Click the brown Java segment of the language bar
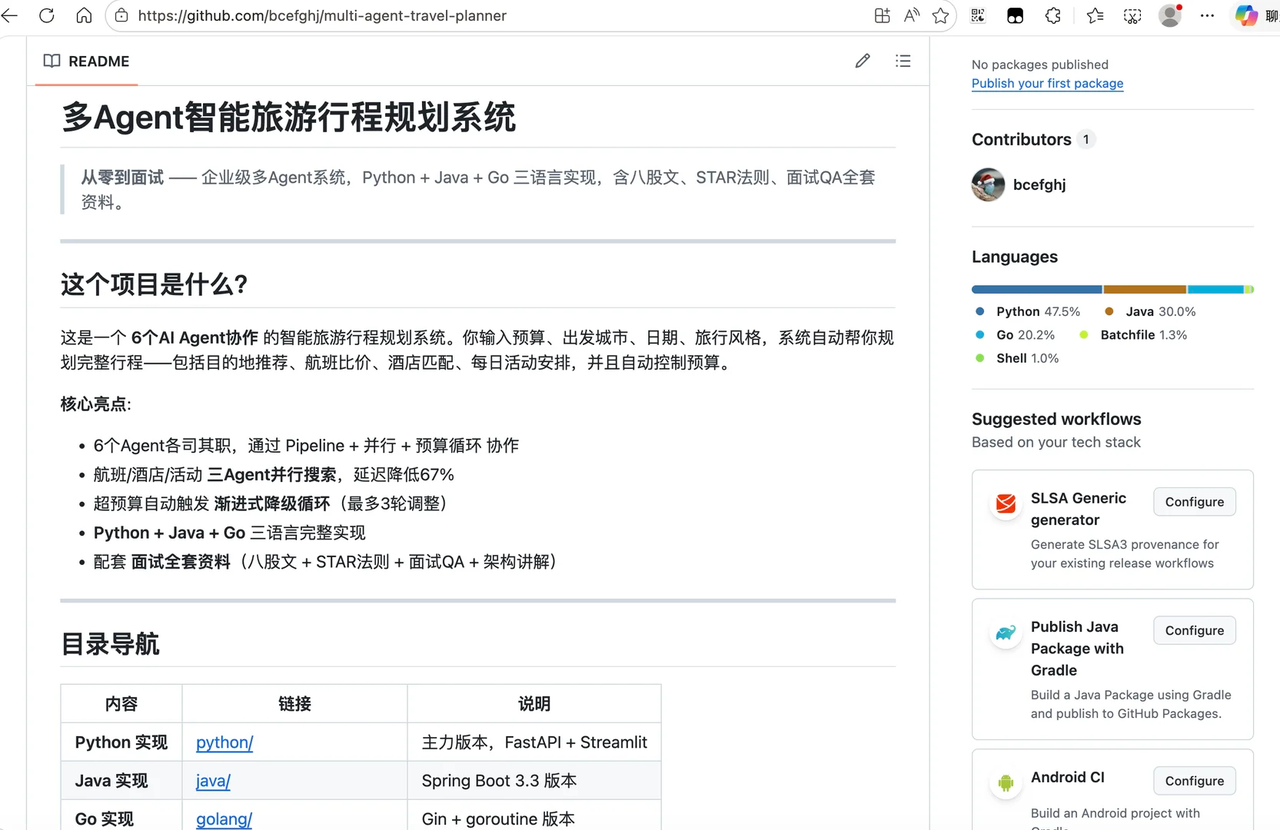 (x=1145, y=289)
